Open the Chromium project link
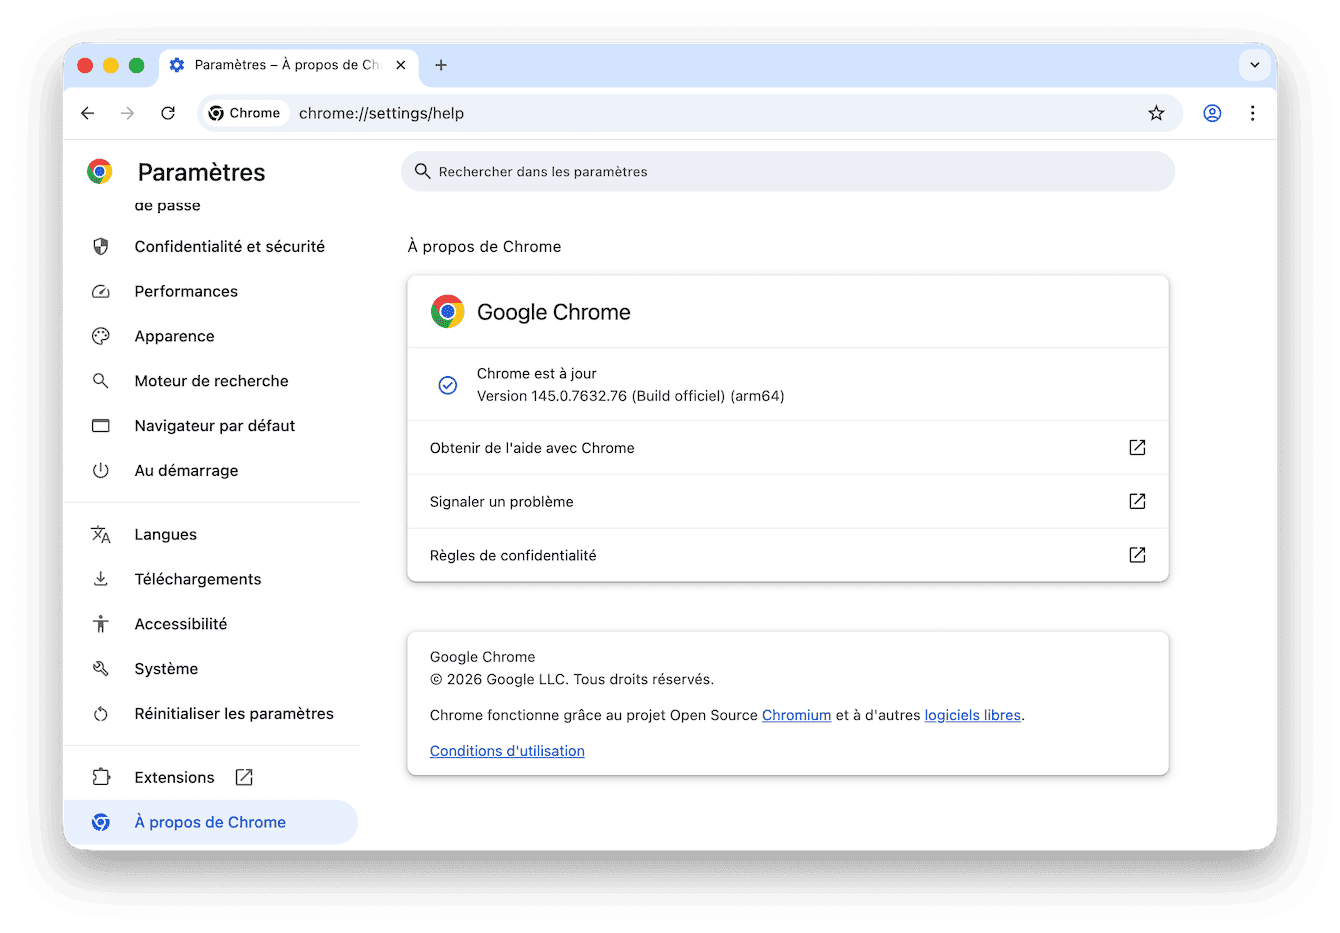 click(x=796, y=715)
